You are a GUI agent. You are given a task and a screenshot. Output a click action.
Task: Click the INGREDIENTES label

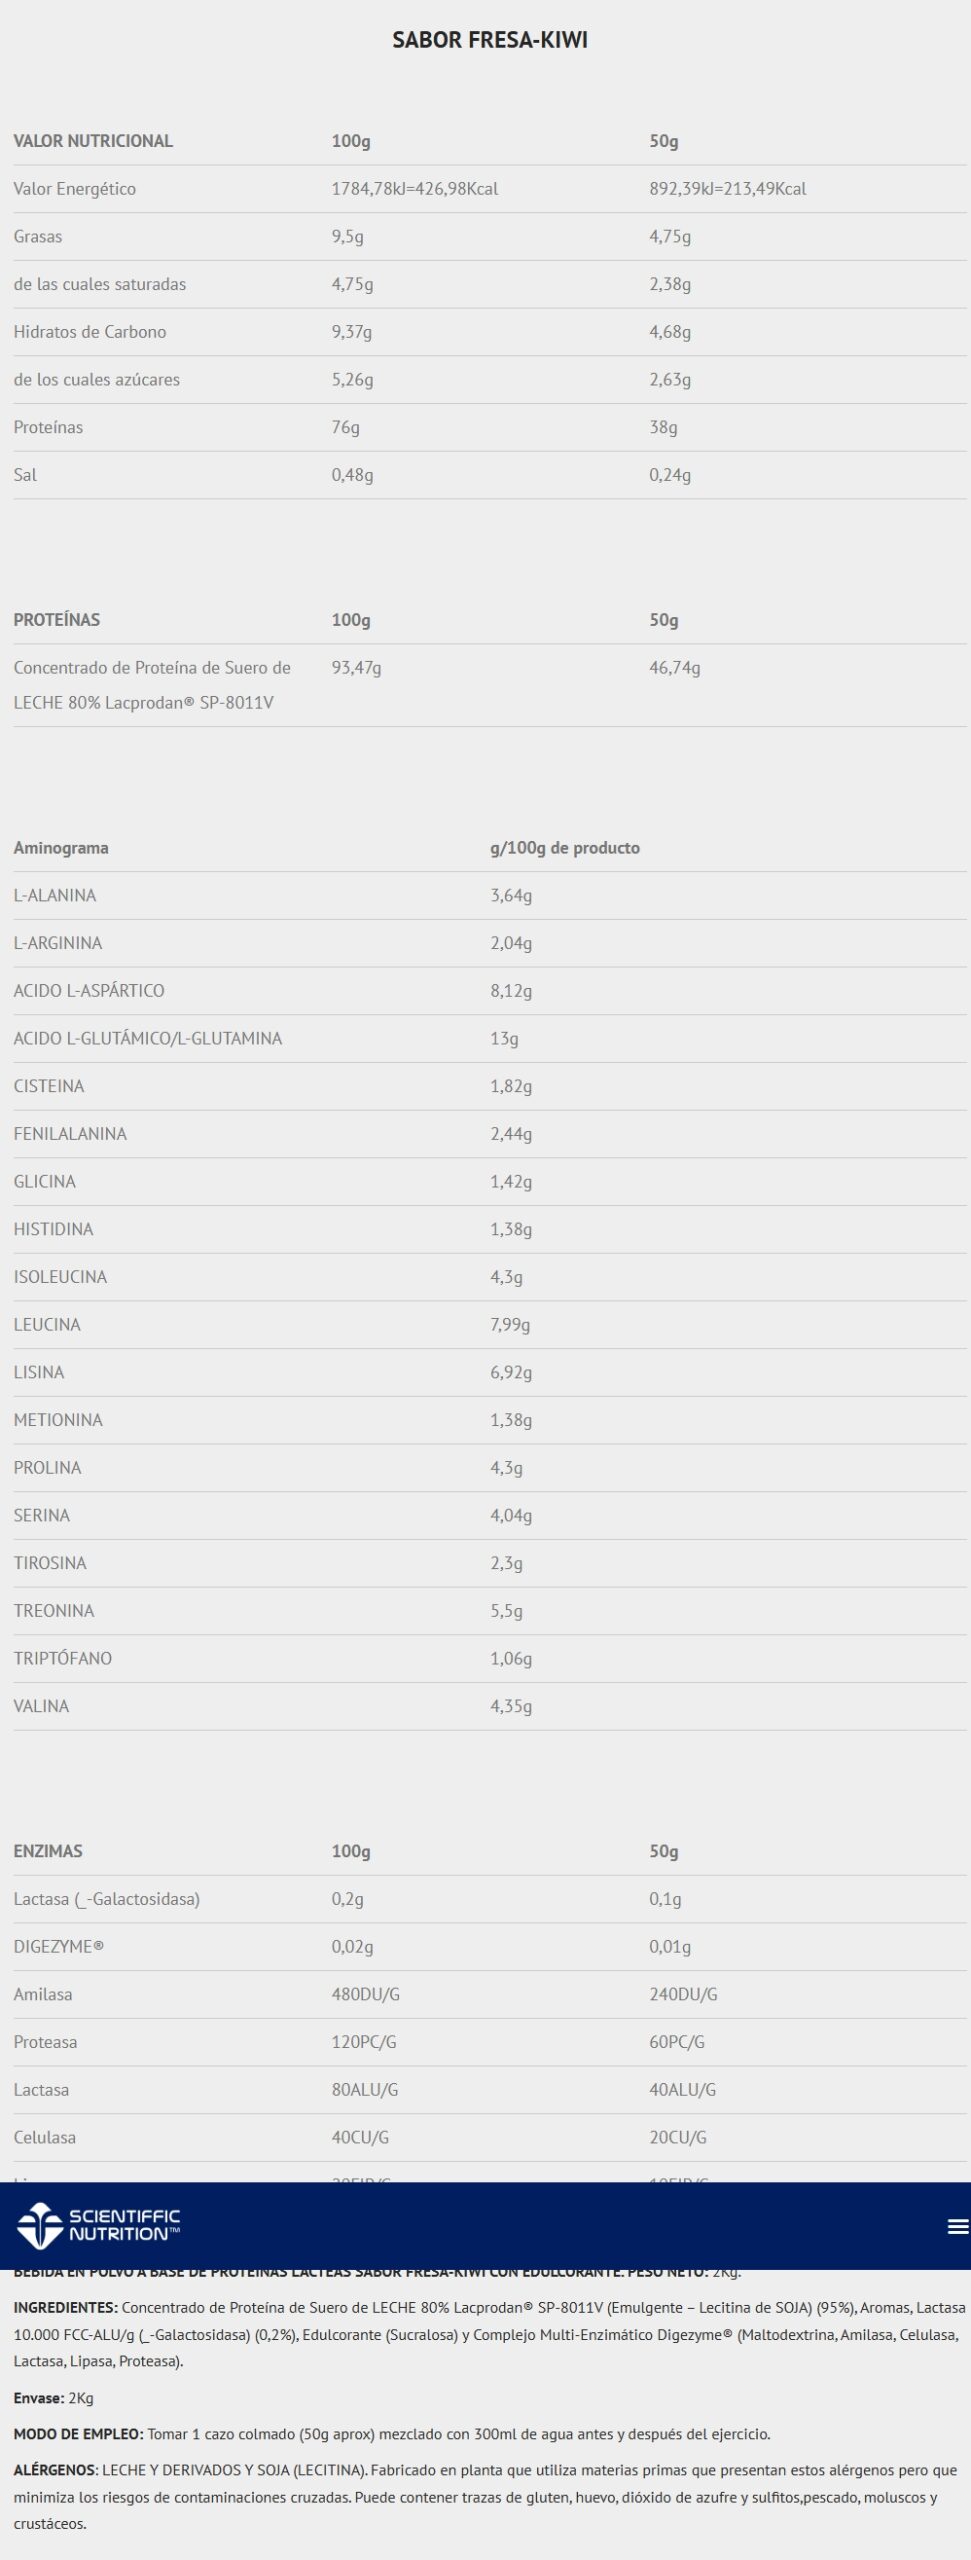coord(66,2308)
